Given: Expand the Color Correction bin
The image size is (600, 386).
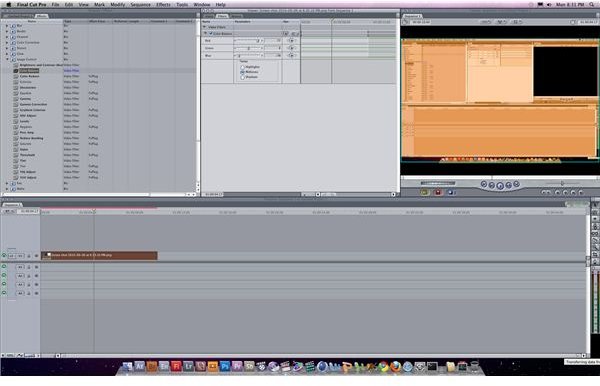Looking at the screenshot, I should [x=7, y=42].
